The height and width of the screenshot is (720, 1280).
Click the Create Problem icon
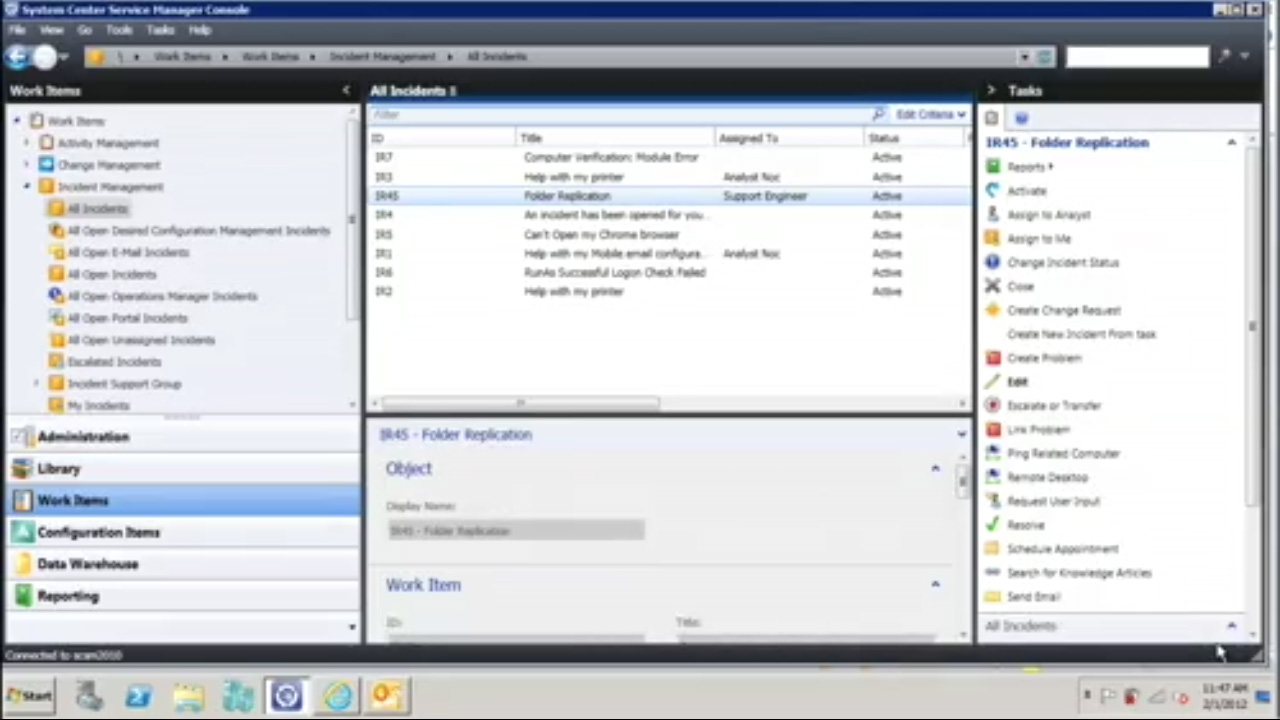pyautogui.click(x=992, y=358)
